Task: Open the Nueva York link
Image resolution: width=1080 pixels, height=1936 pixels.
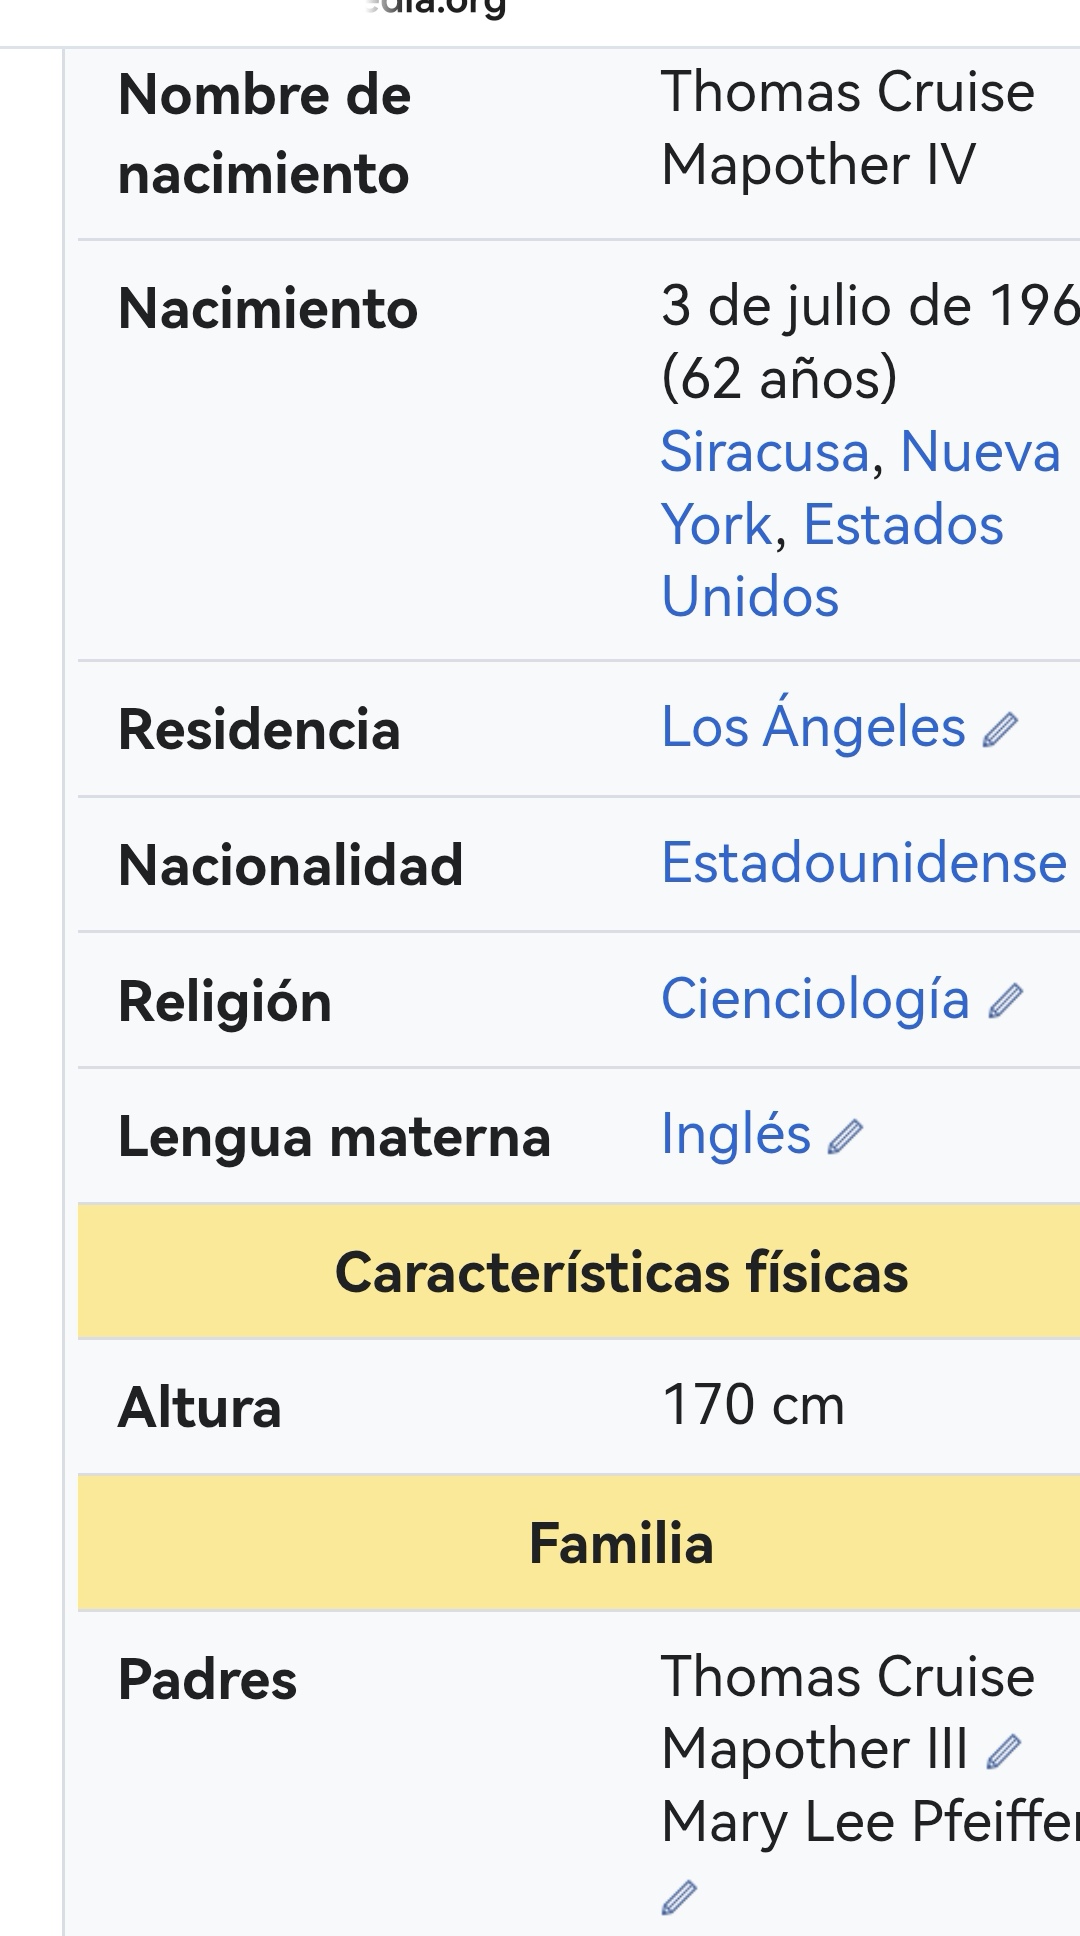Action: (x=860, y=488)
